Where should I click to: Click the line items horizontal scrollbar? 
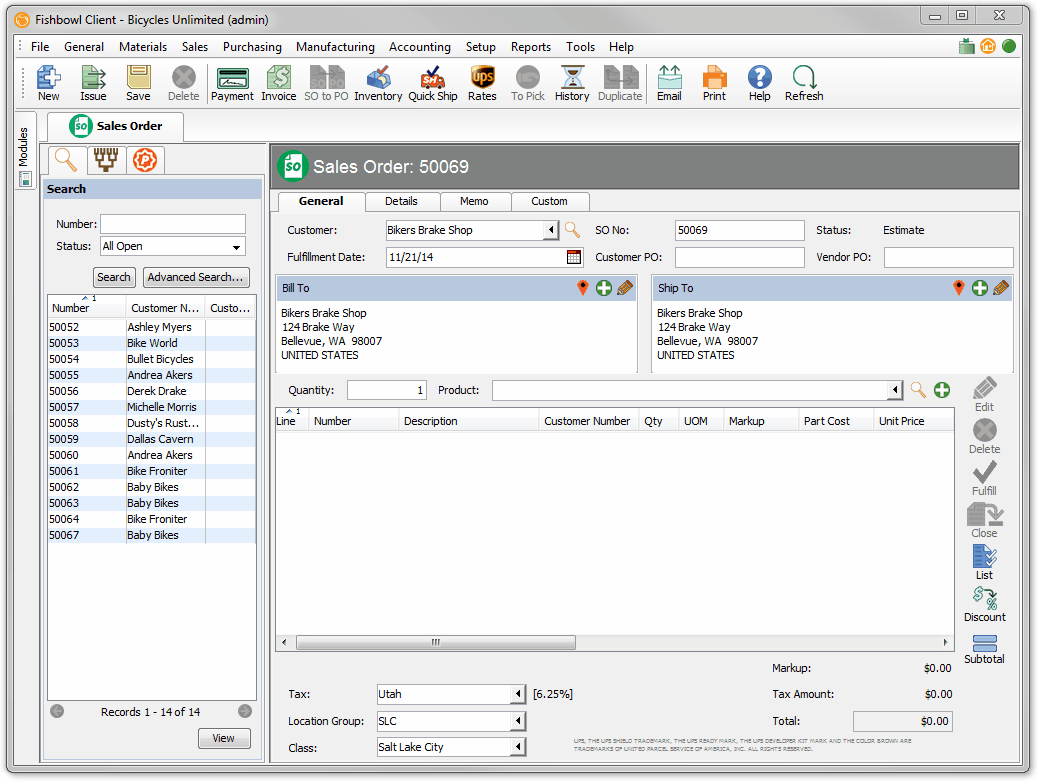tap(436, 642)
